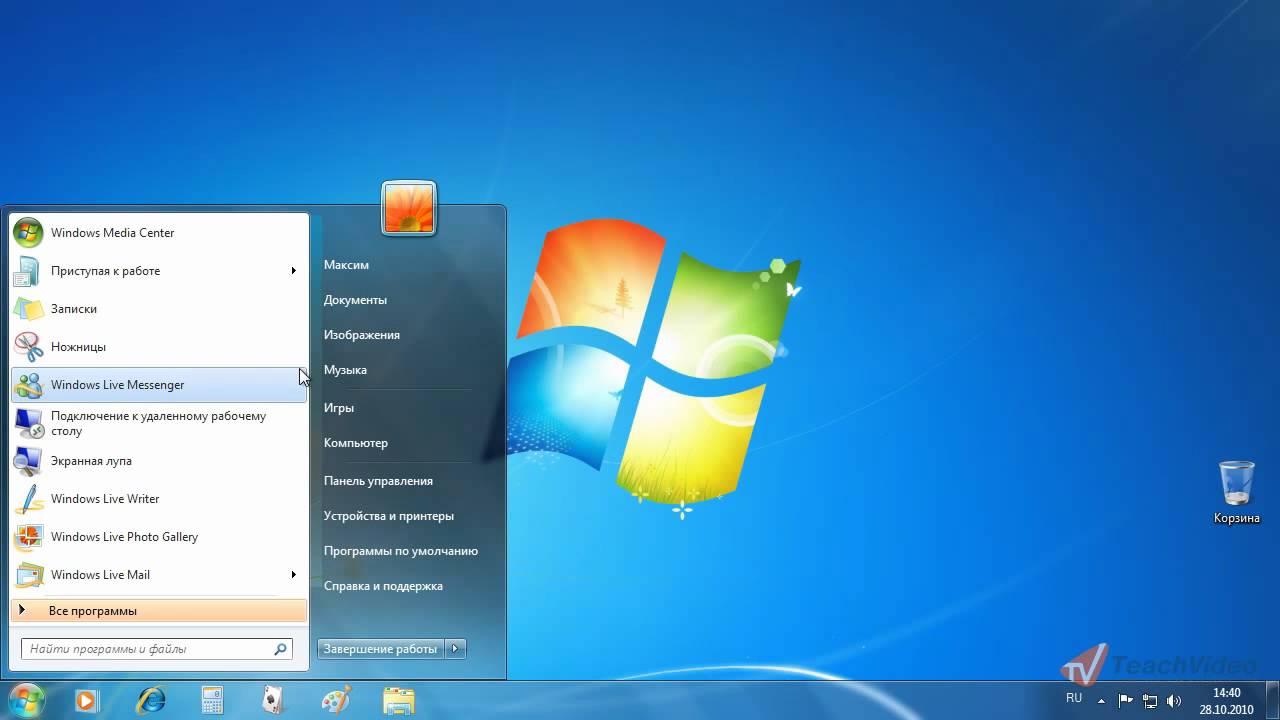Viewport: 1280px width, 720px height.
Task: Open Панель управления
Action: (x=378, y=481)
